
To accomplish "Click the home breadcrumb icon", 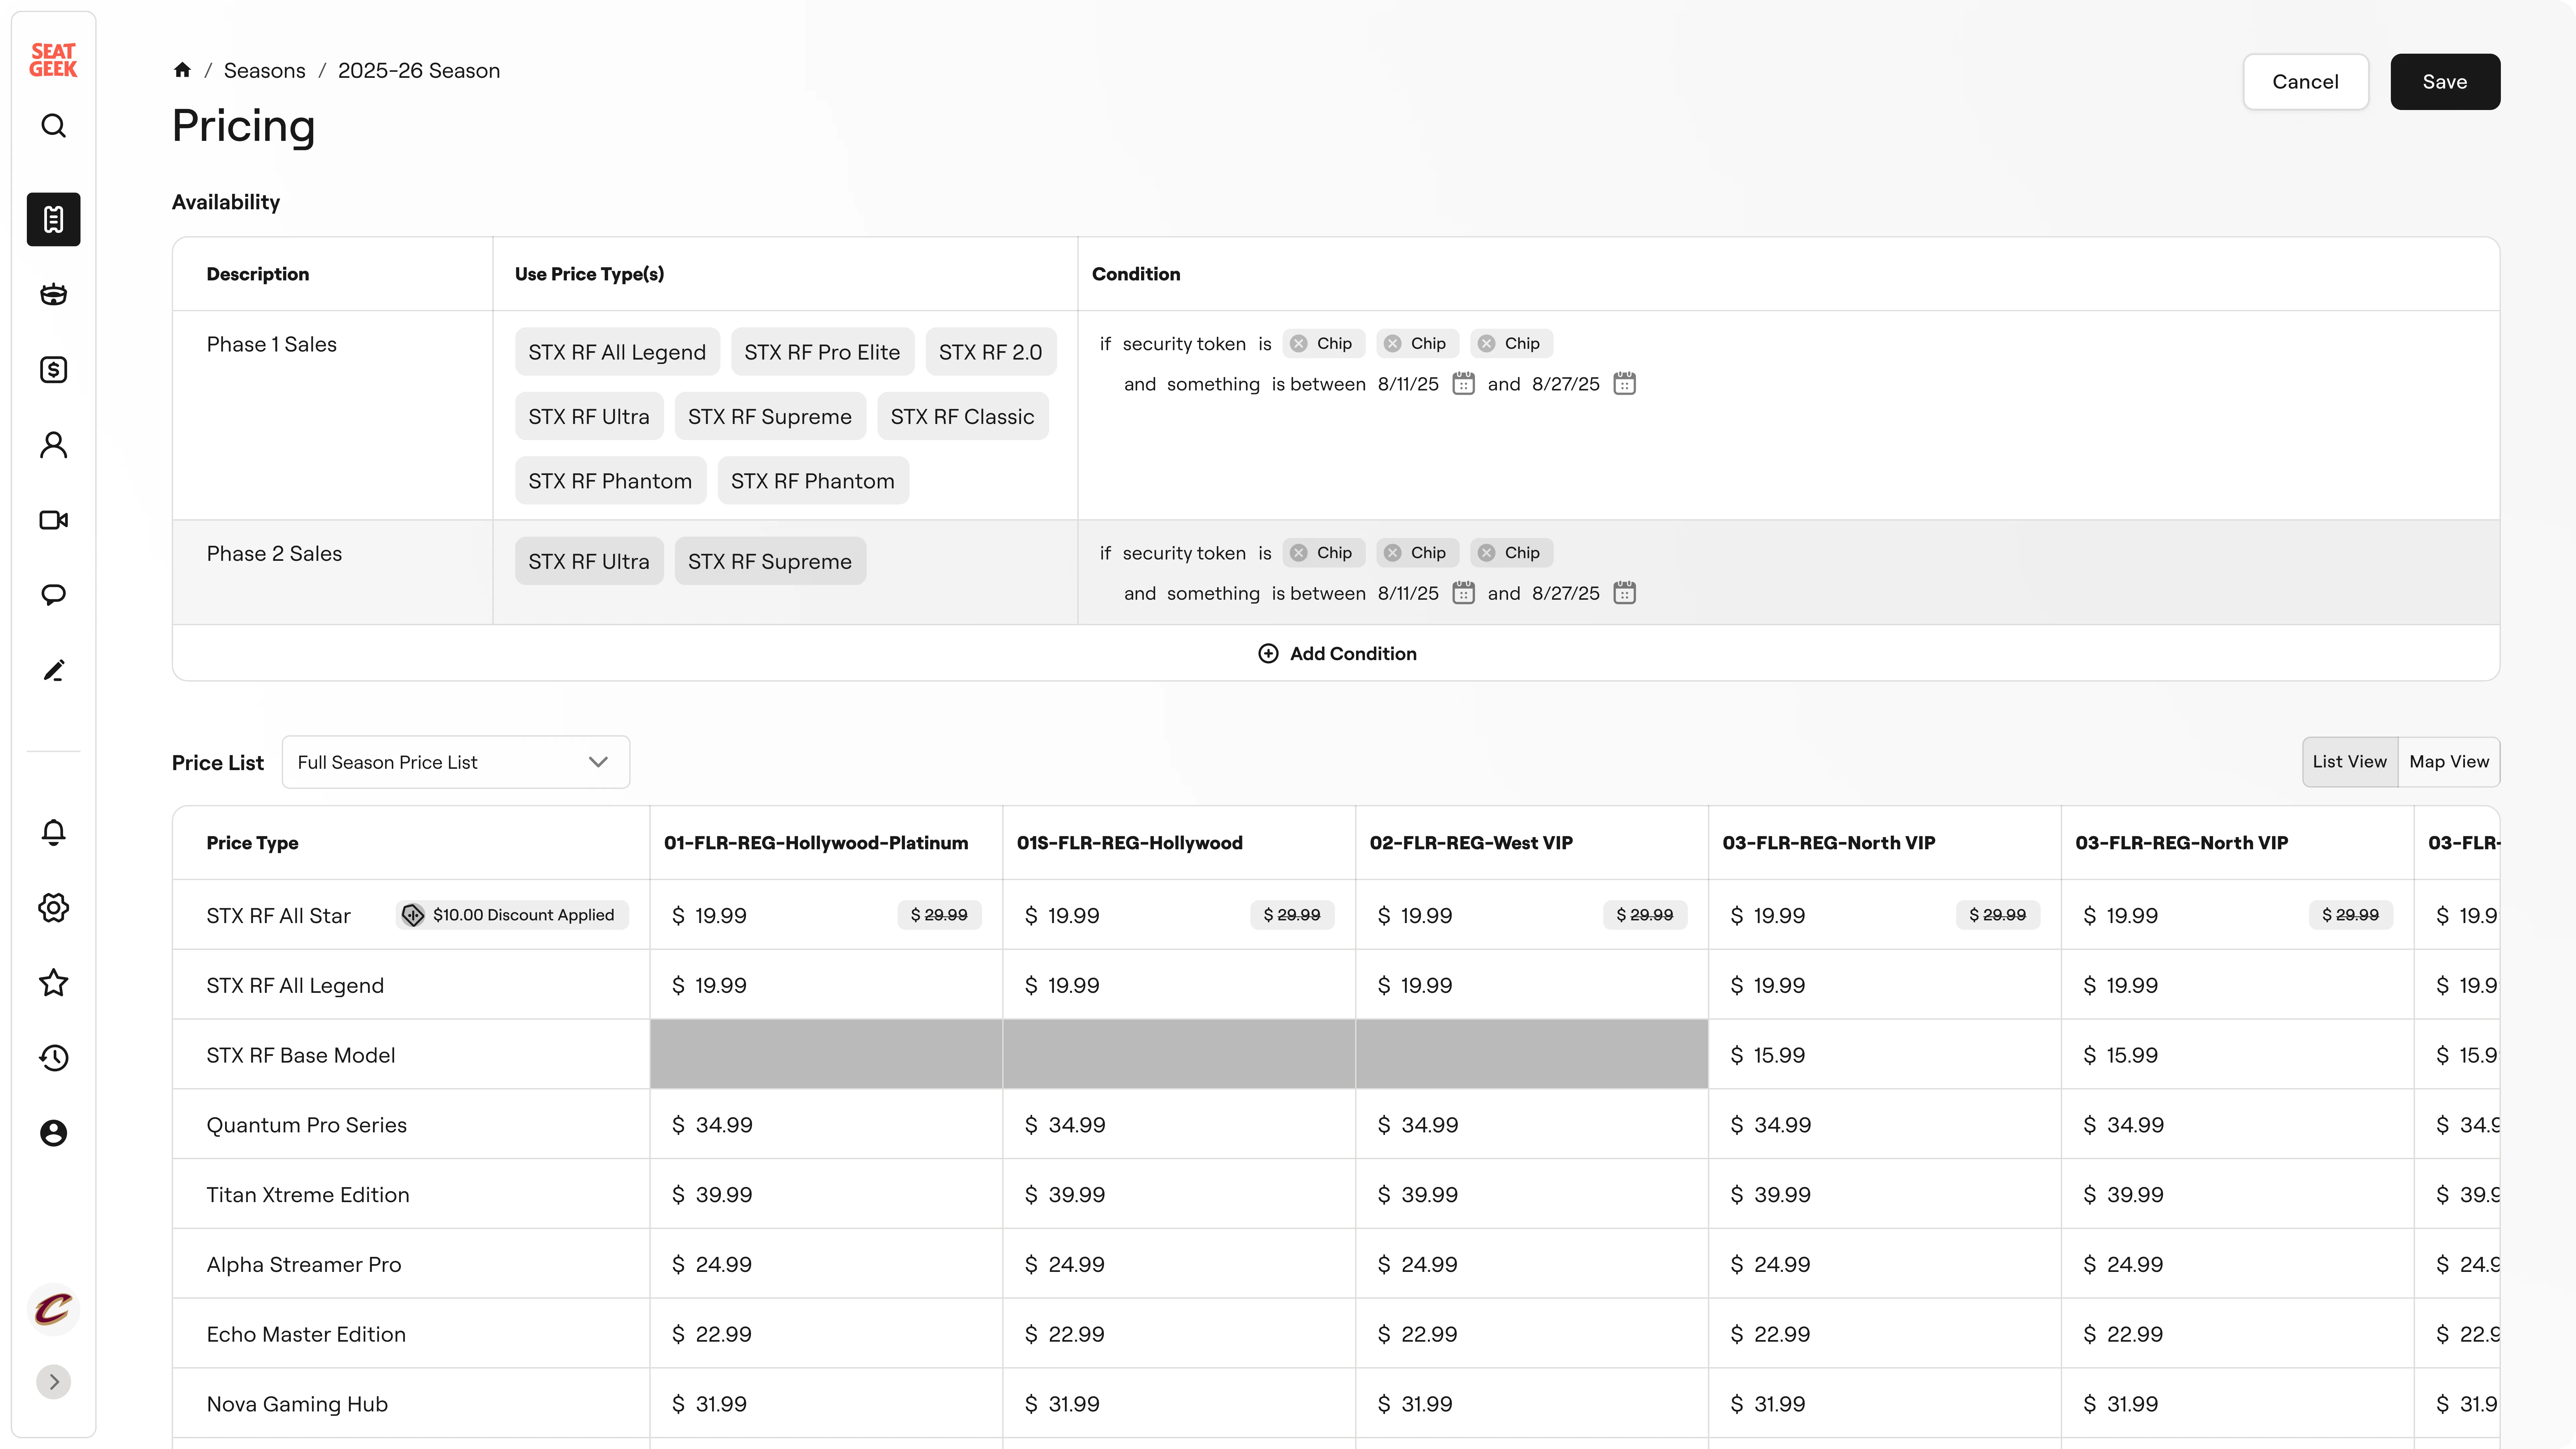I will coord(182,70).
